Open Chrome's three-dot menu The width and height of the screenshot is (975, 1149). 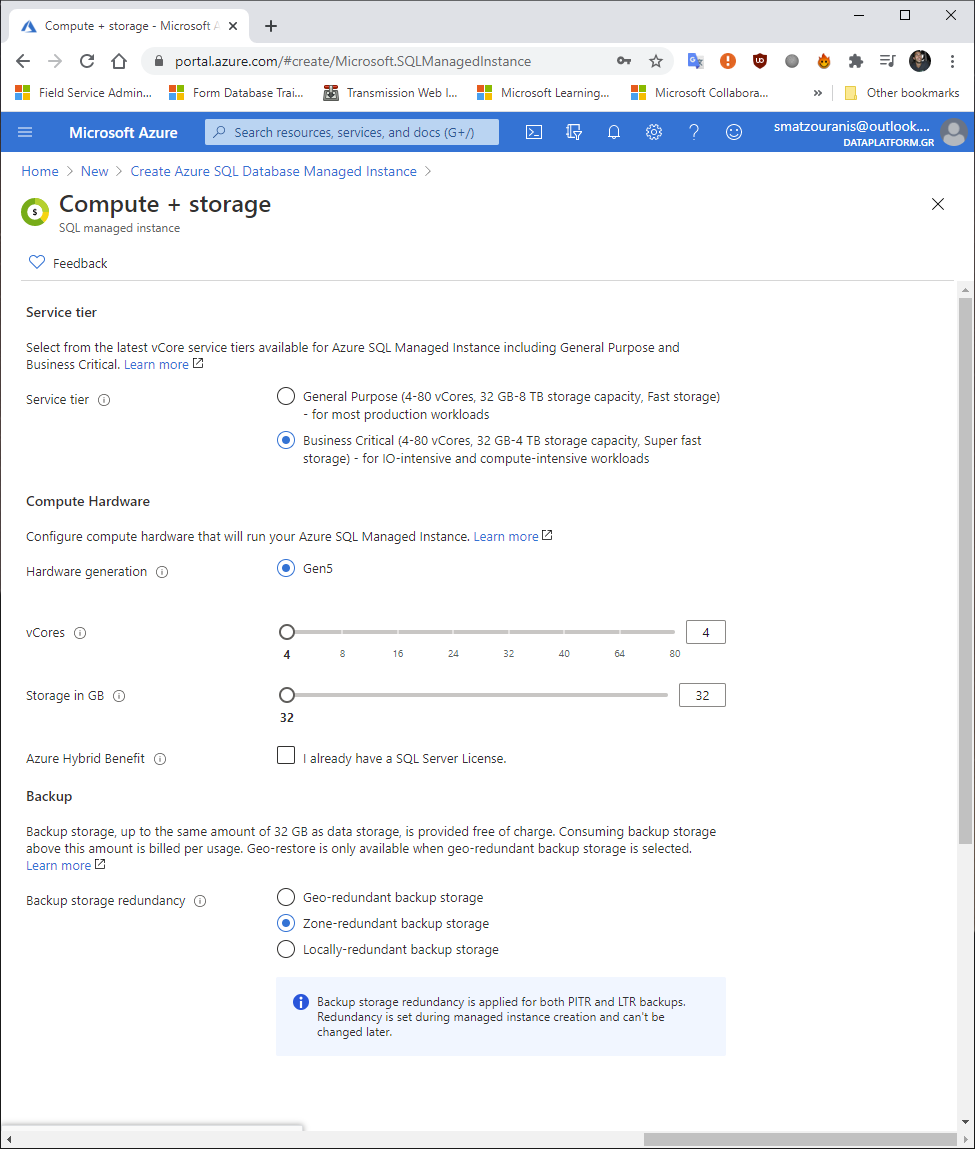(953, 61)
